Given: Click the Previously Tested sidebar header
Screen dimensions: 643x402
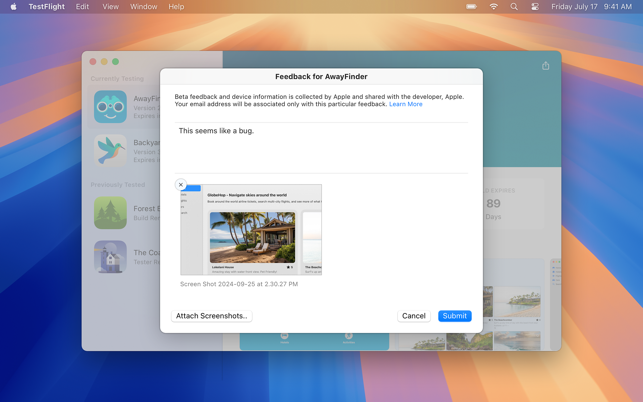Looking at the screenshot, I should [x=118, y=185].
